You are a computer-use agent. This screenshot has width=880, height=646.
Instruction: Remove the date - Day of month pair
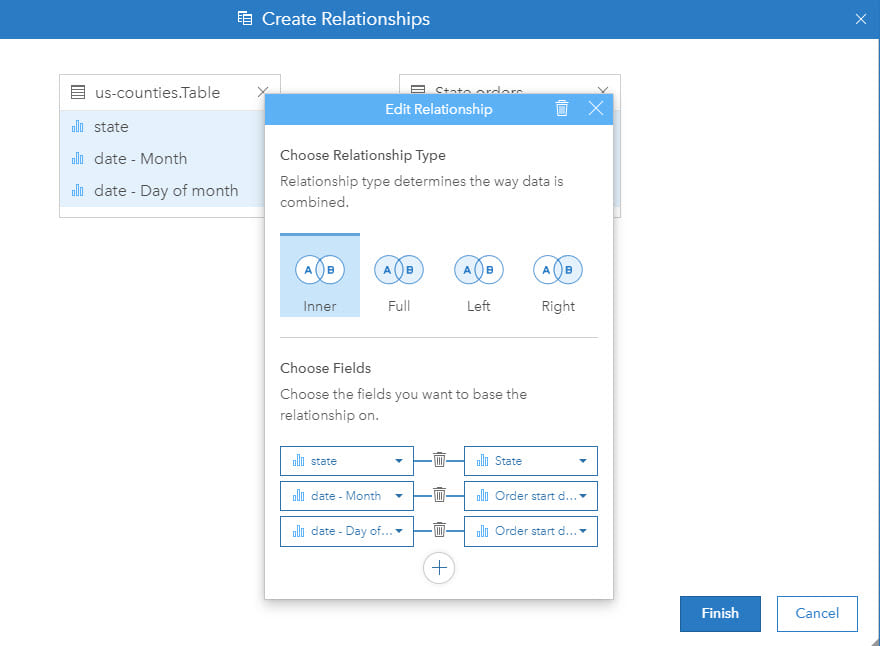[x=439, y=531]
